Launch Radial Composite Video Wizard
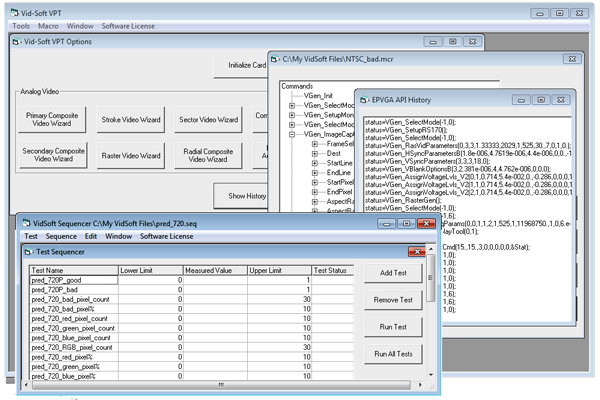 (x=208, y=155)
